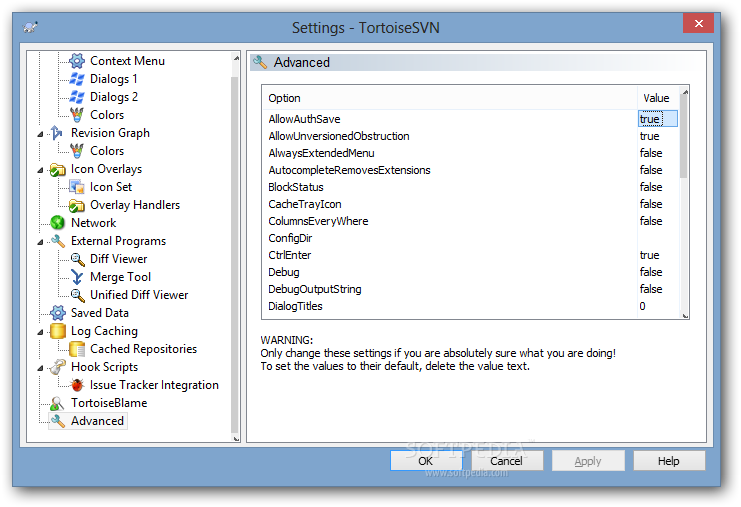741x507 pixels.
Task: Close the Settings dialog with X
Action: [698, 23]
